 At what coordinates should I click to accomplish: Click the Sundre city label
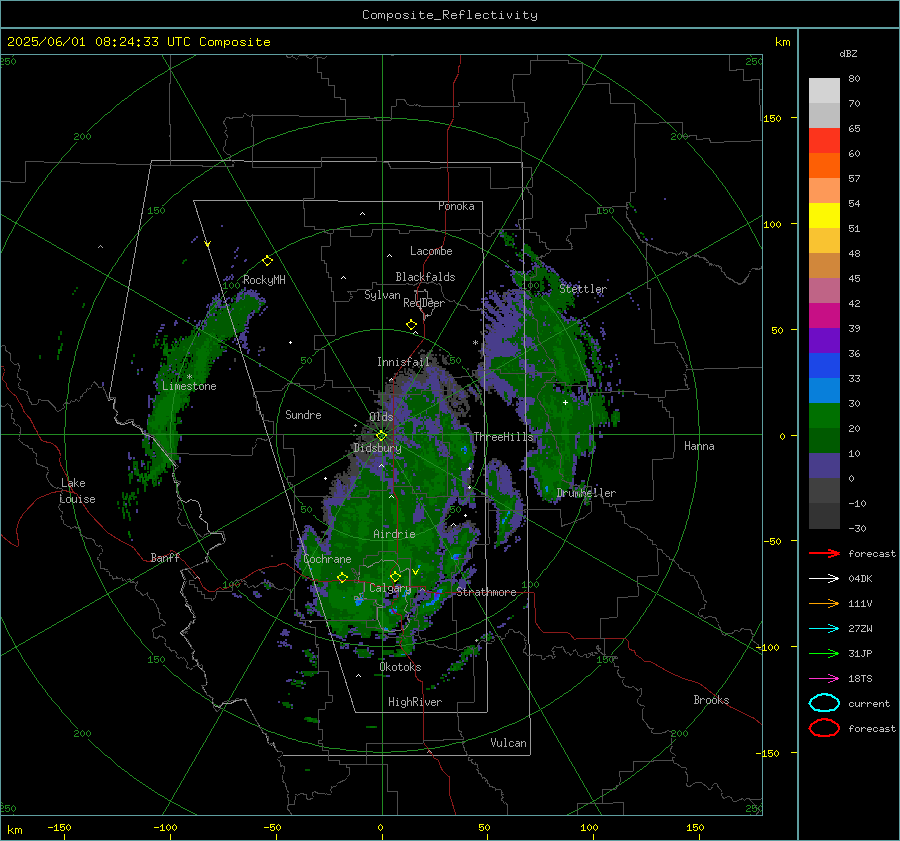[x=303, y=415]
